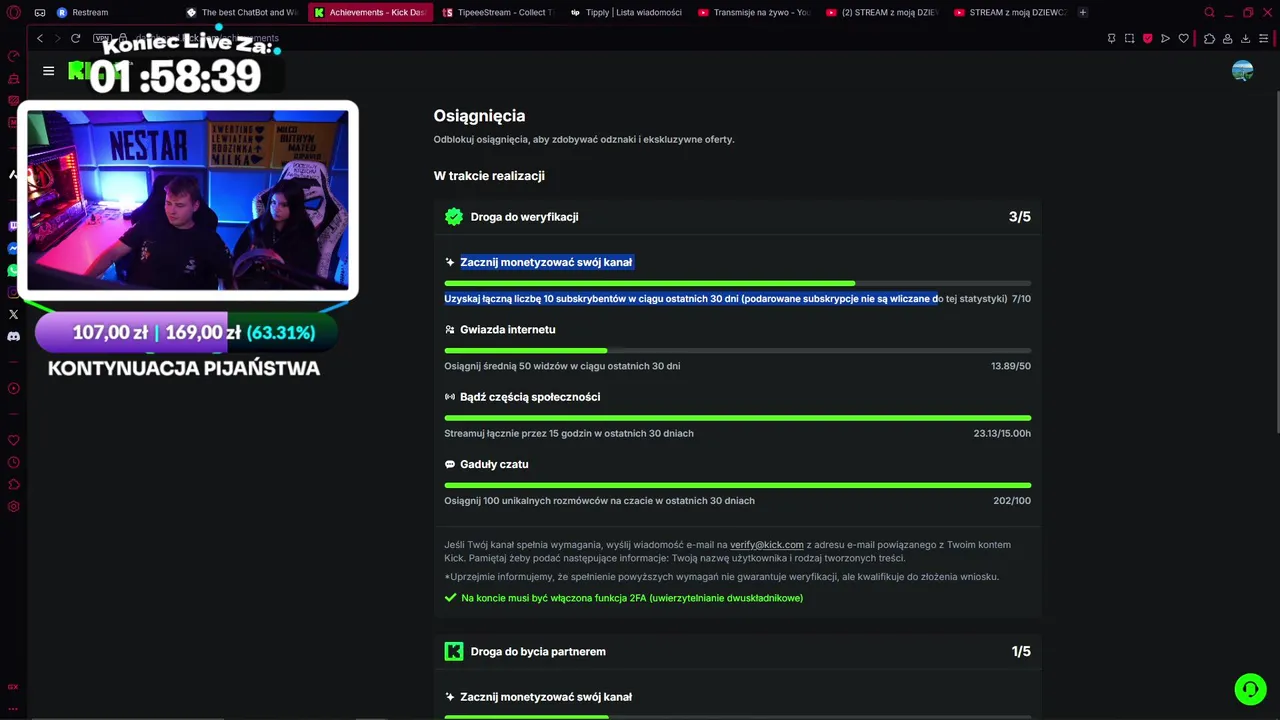The height and width of the screenshot is (720, 1280).
Task: Open the Kick dashboard hamburger menu
Action: coord(48,71)
